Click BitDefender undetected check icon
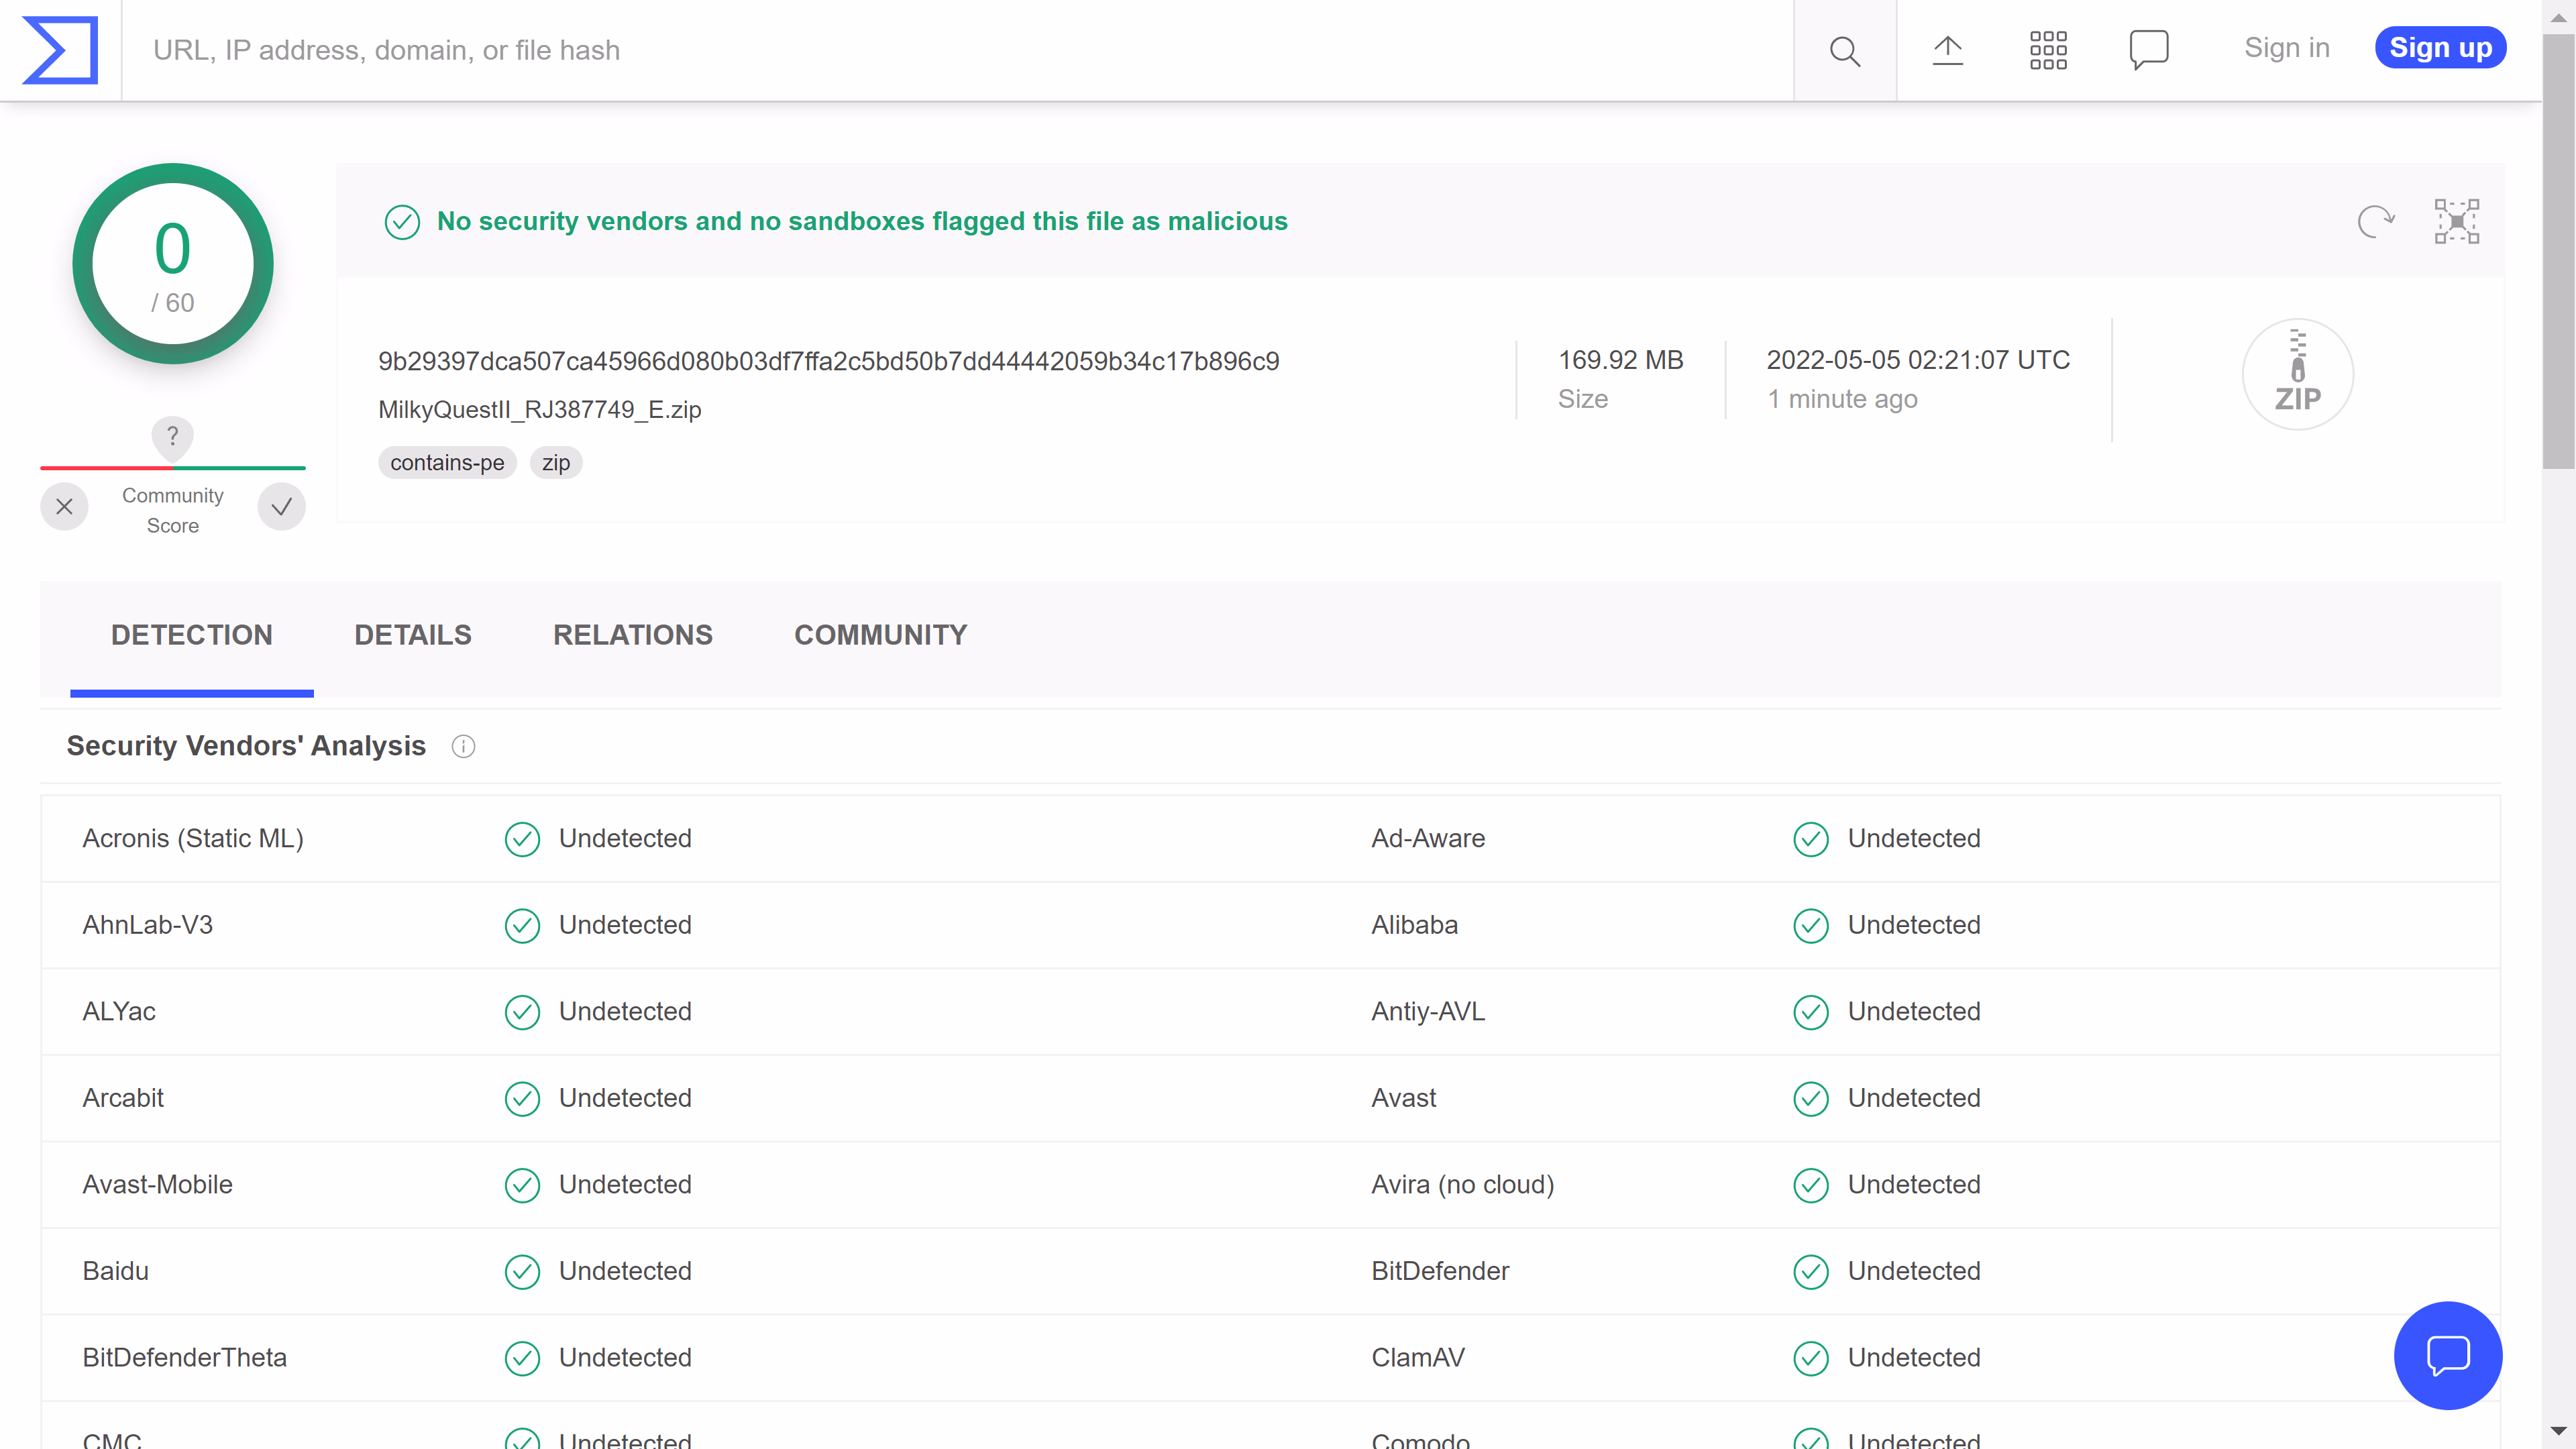 pyautogui.click(x=1811, y=1272)
